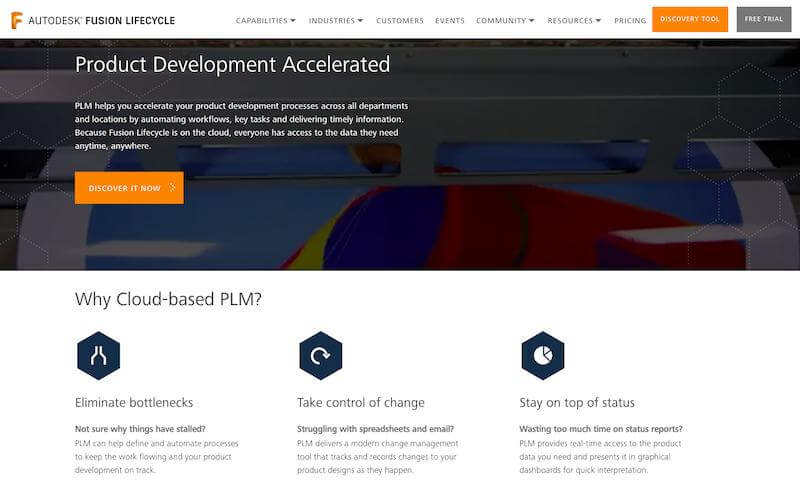Open the Events menu item
Image resolution: width=800 pixels, height=499 pixels.
(x=450, y=20)
